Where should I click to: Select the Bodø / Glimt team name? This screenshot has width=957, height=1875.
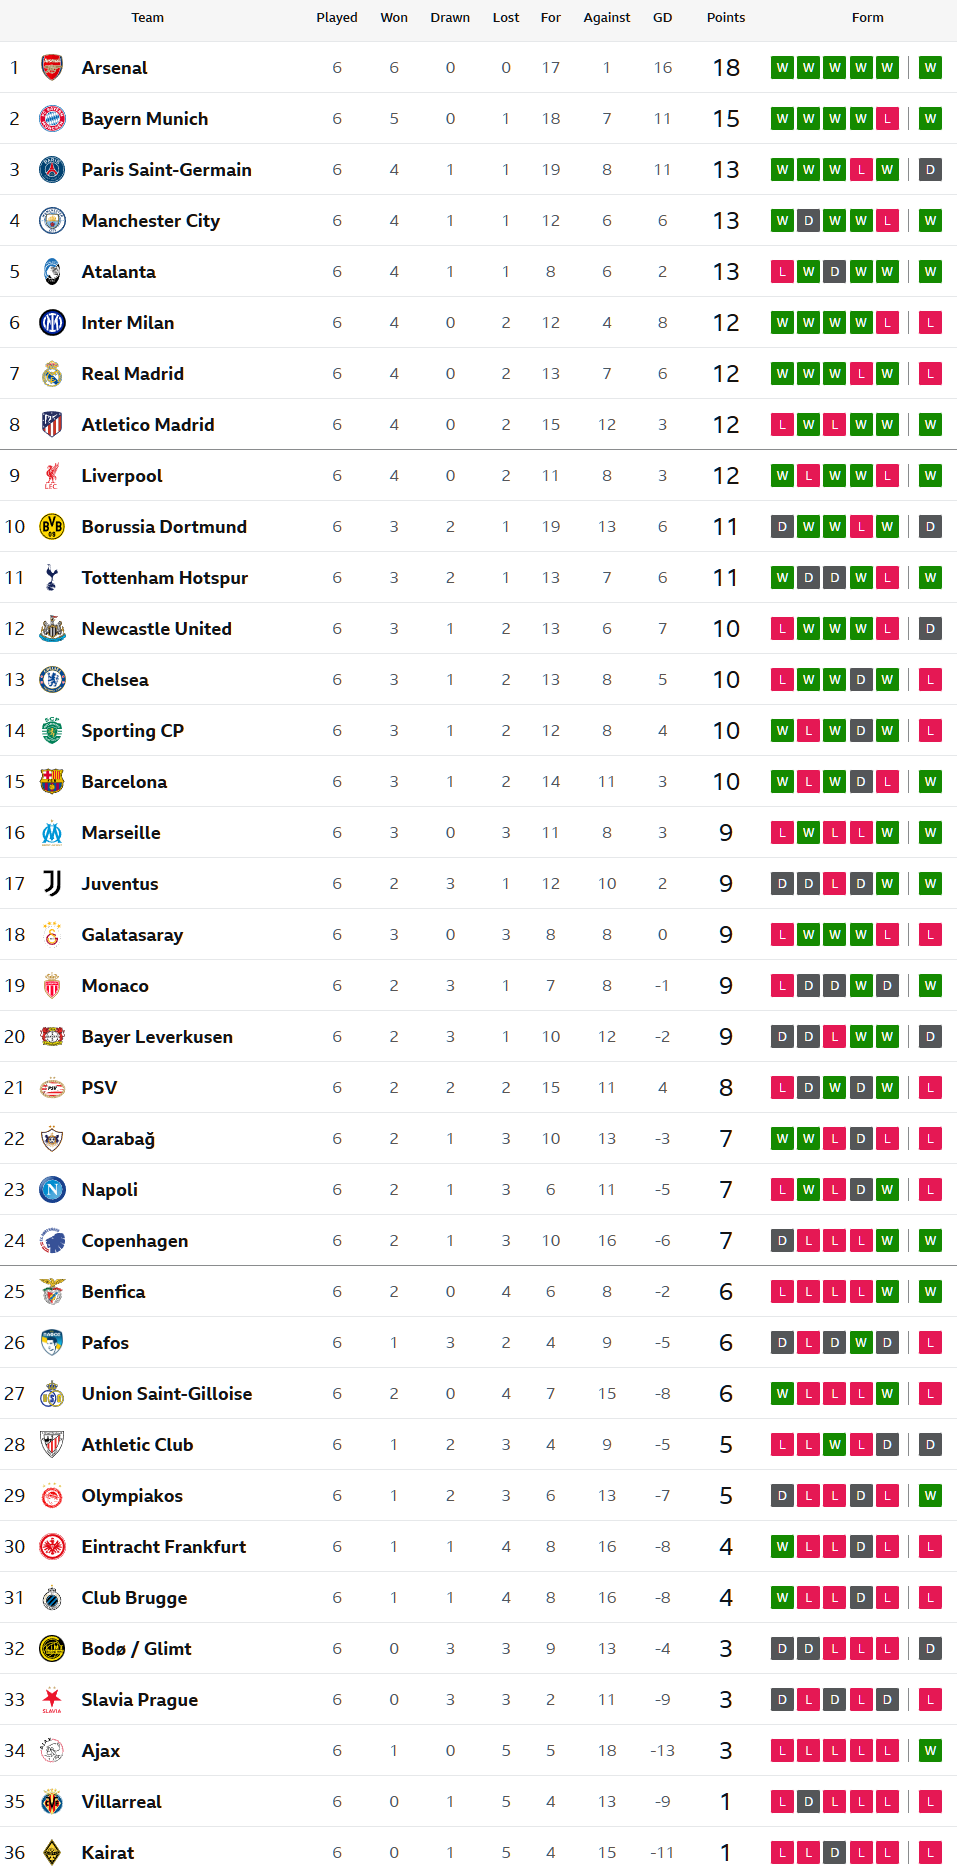[136, 1649]
